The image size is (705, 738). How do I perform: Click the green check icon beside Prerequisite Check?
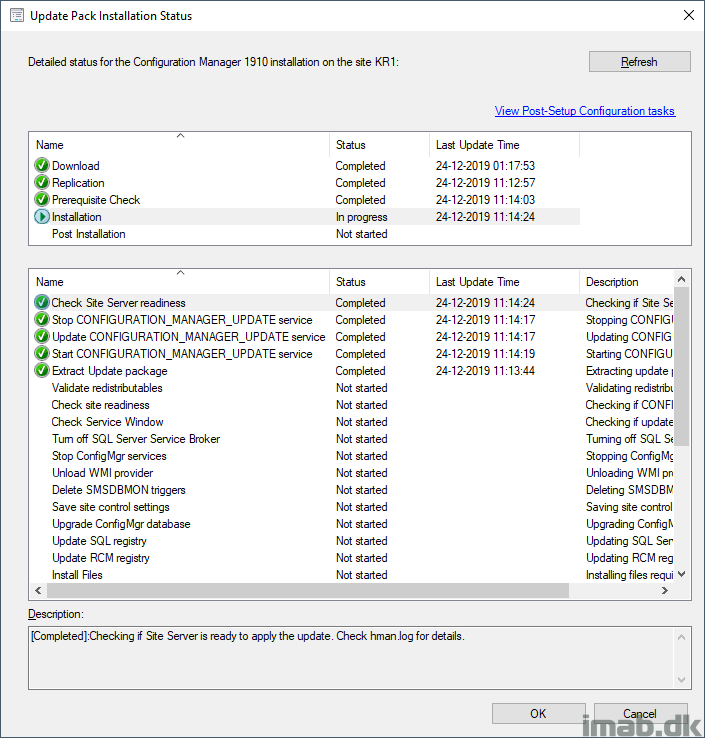tap(42, 199)
